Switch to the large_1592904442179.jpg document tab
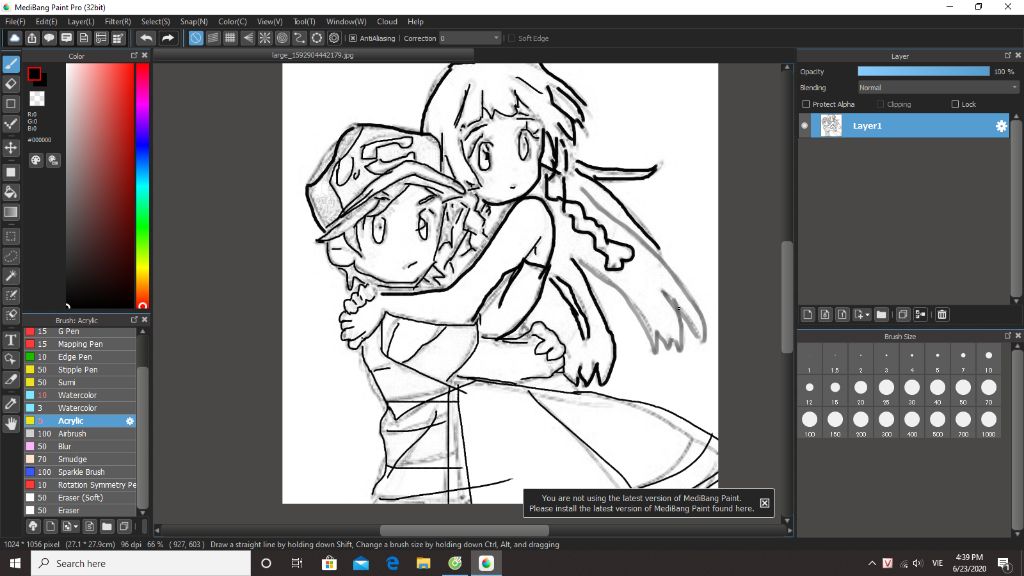 click(x=313, y=56)
